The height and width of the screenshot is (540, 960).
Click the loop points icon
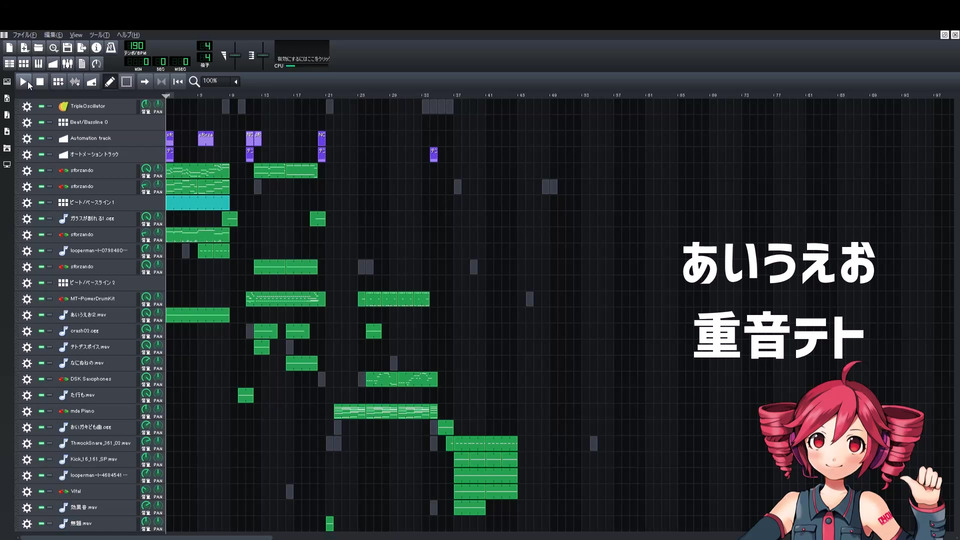pos(161,81)
